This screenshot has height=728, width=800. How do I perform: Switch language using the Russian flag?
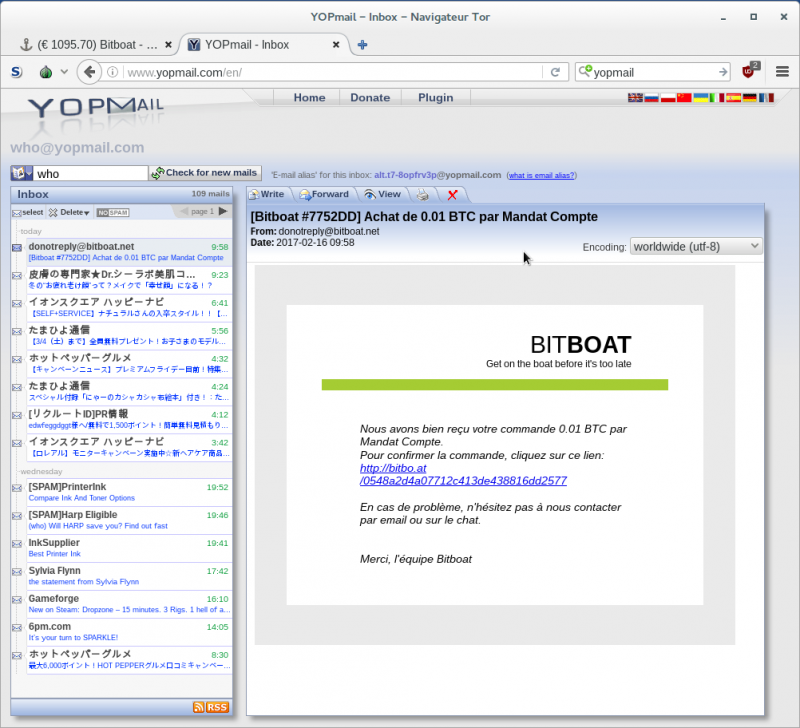[652, 97]
